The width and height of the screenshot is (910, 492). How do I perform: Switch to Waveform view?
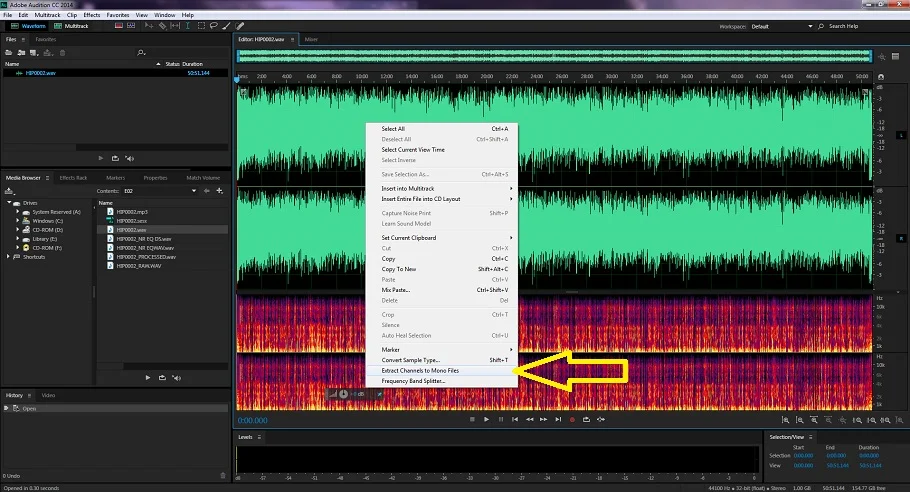click(28, 26)
